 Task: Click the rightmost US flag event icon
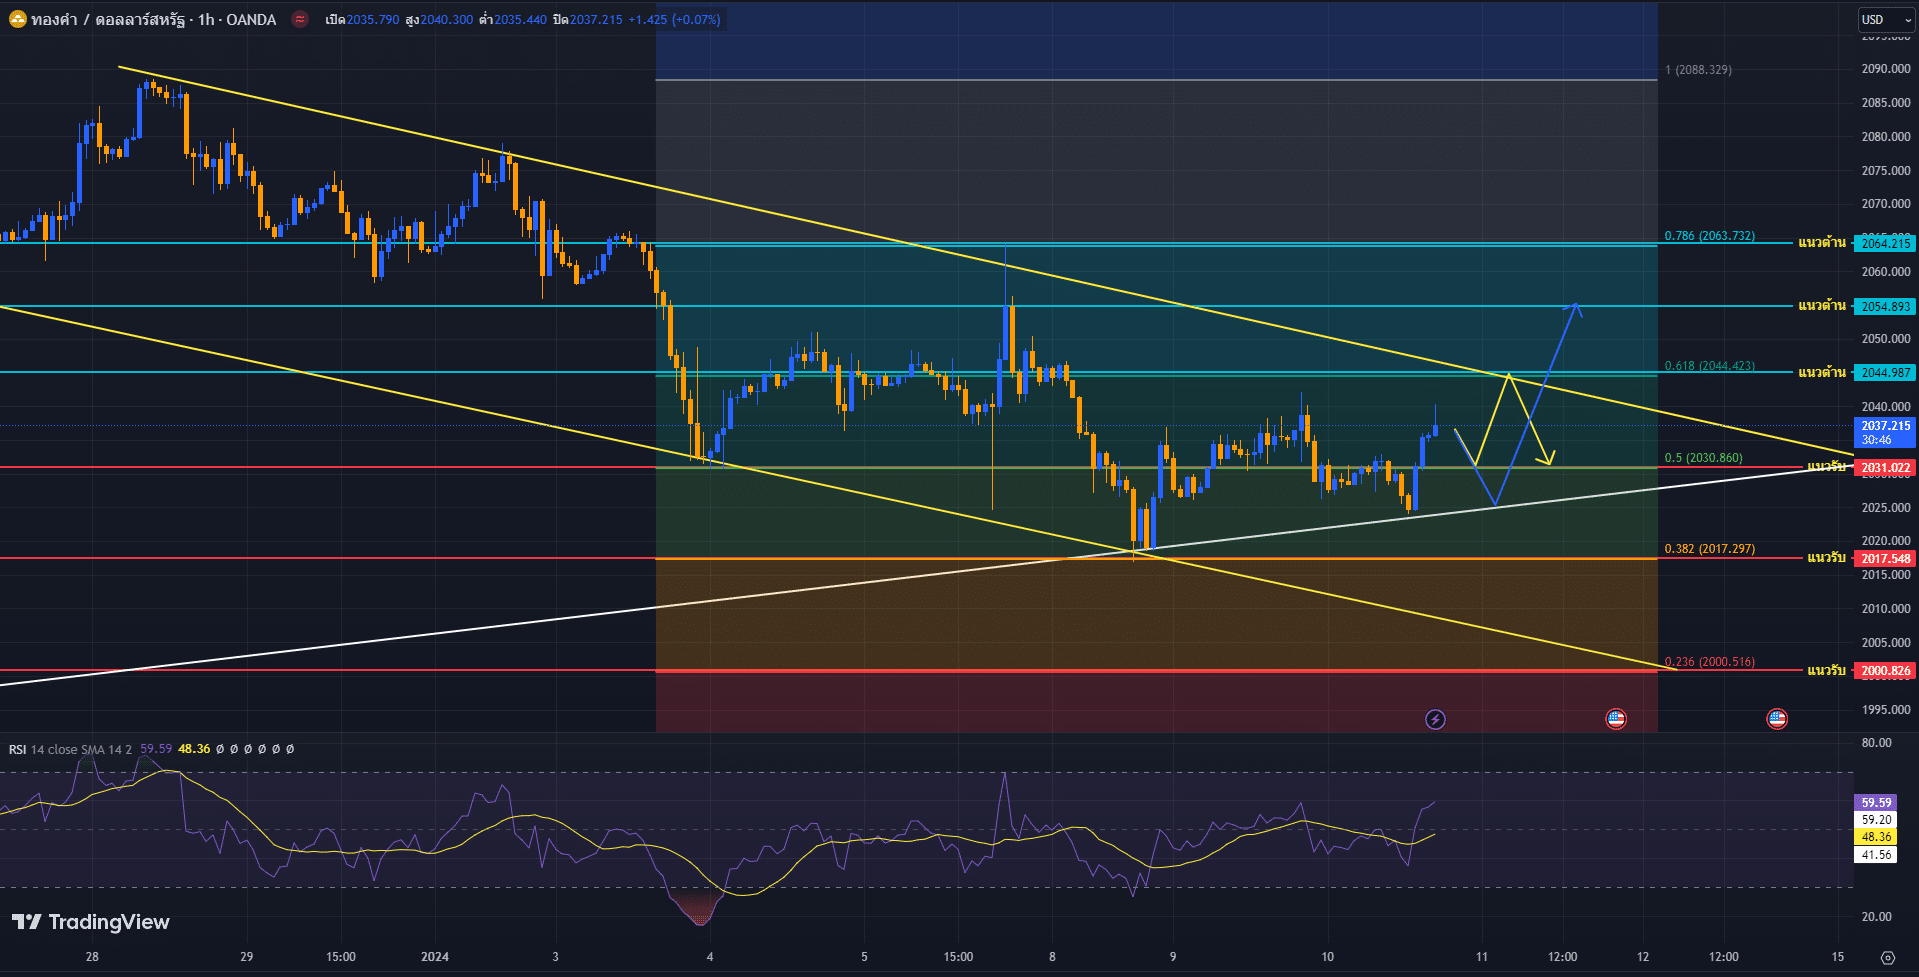click(1777, 719)
